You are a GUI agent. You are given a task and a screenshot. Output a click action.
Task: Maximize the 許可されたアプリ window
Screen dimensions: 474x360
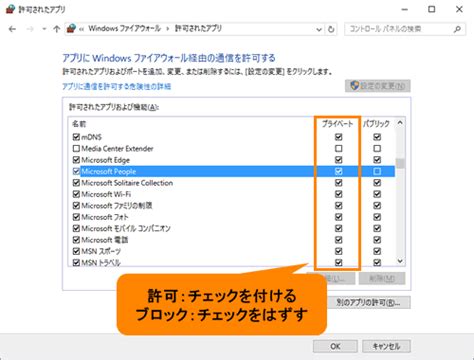tap(432, 9)
